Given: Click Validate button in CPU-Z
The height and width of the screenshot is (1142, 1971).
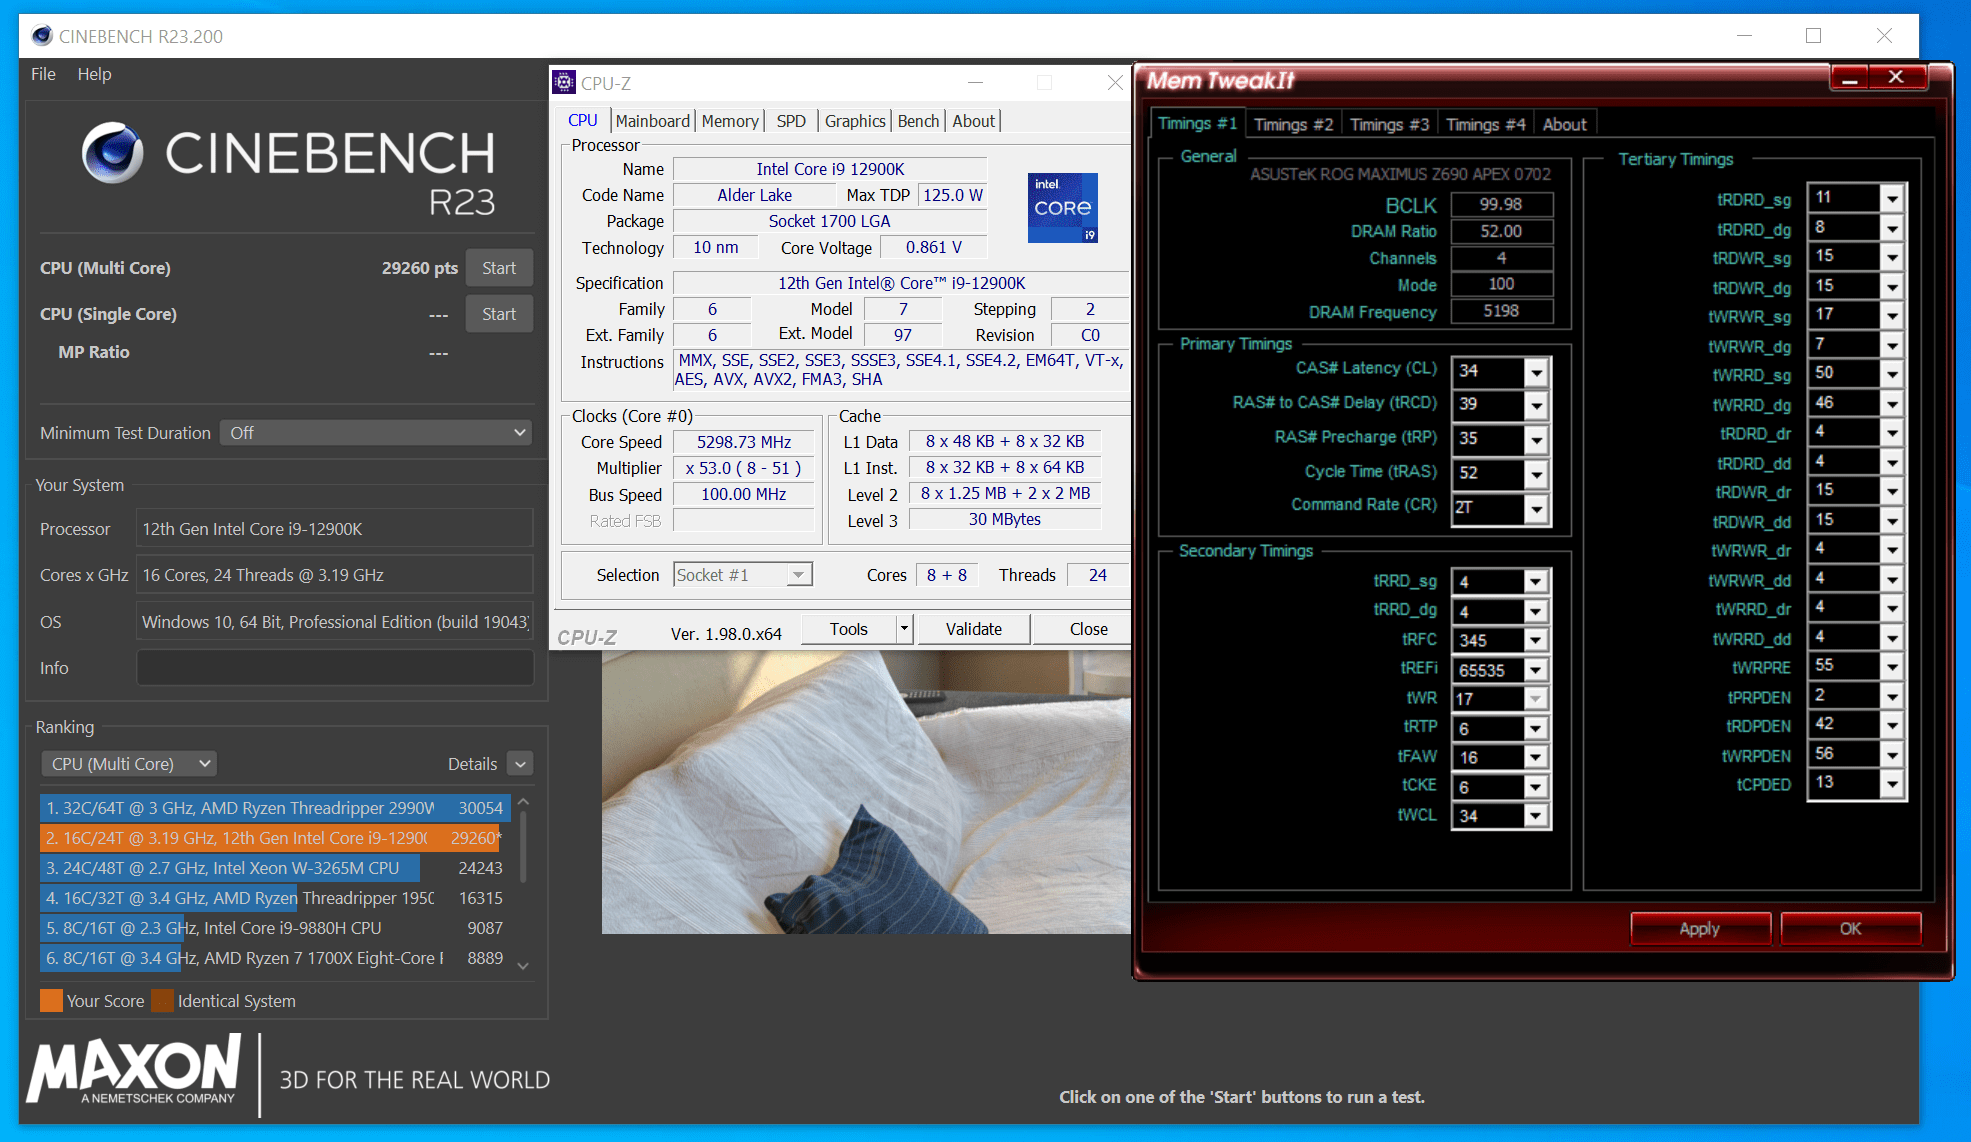Looking at the screenshot, I should [973, 629].
